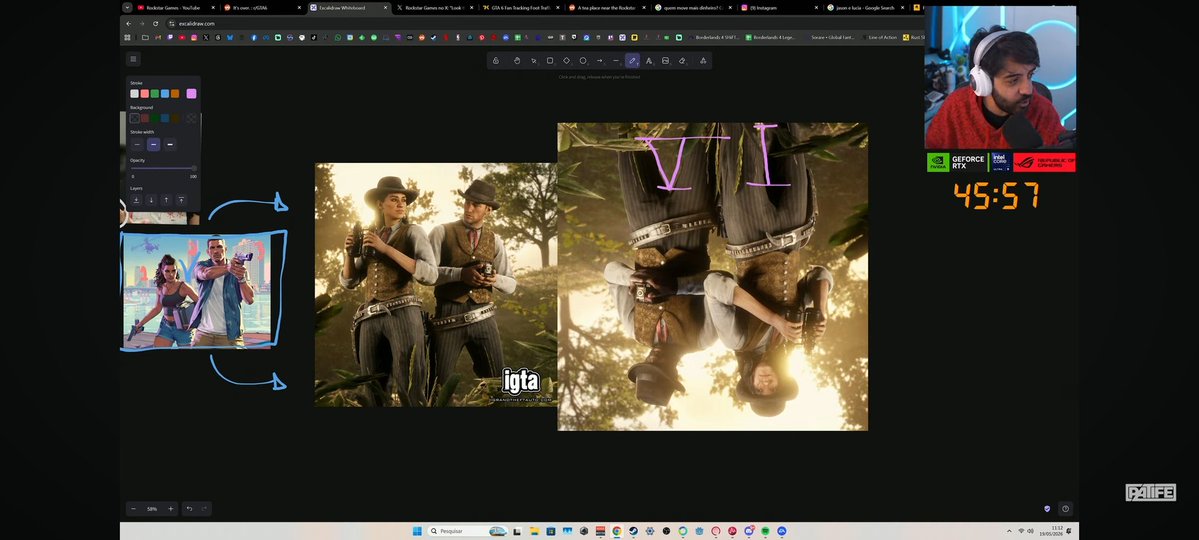Click the encryption shield icon
Image resolution: width=1199 pixels, height=540 pixels.
[x=1047, y=509]
